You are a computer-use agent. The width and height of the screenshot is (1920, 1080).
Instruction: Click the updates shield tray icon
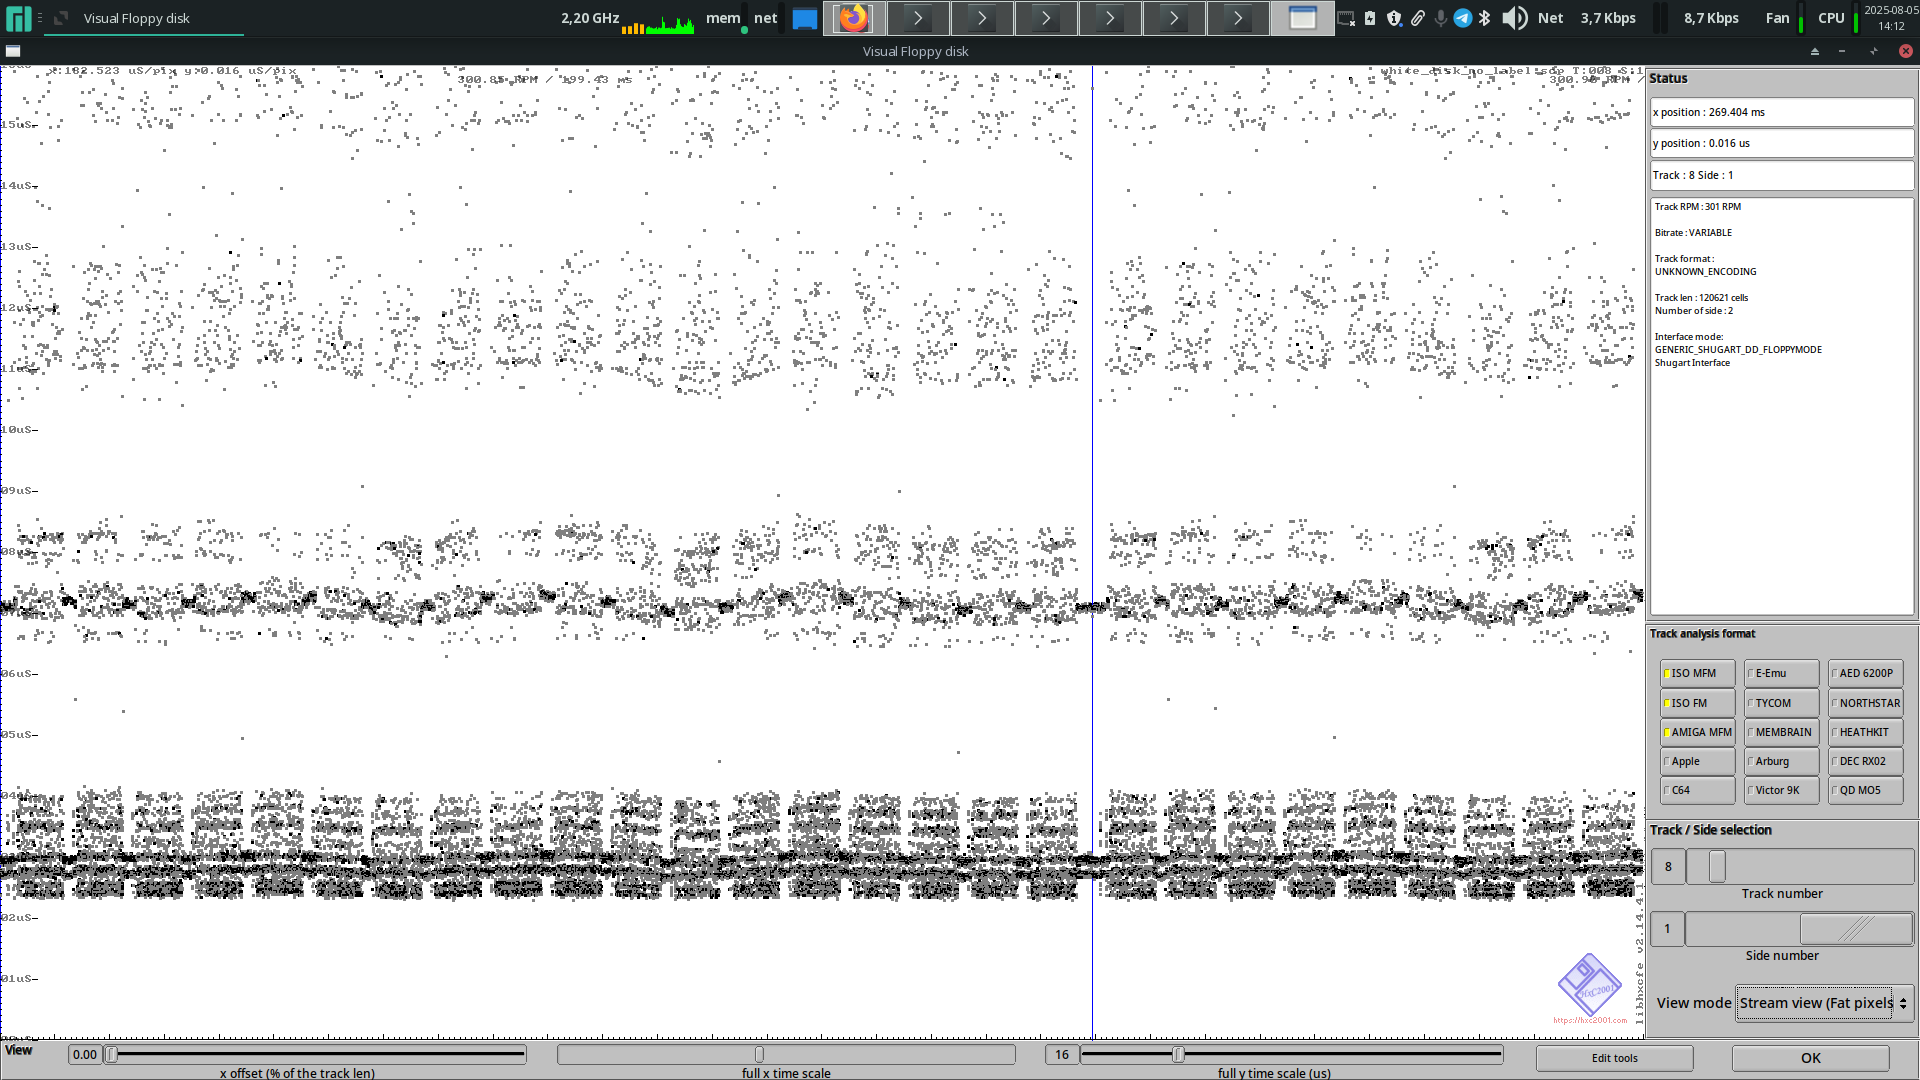[1394, 18]
